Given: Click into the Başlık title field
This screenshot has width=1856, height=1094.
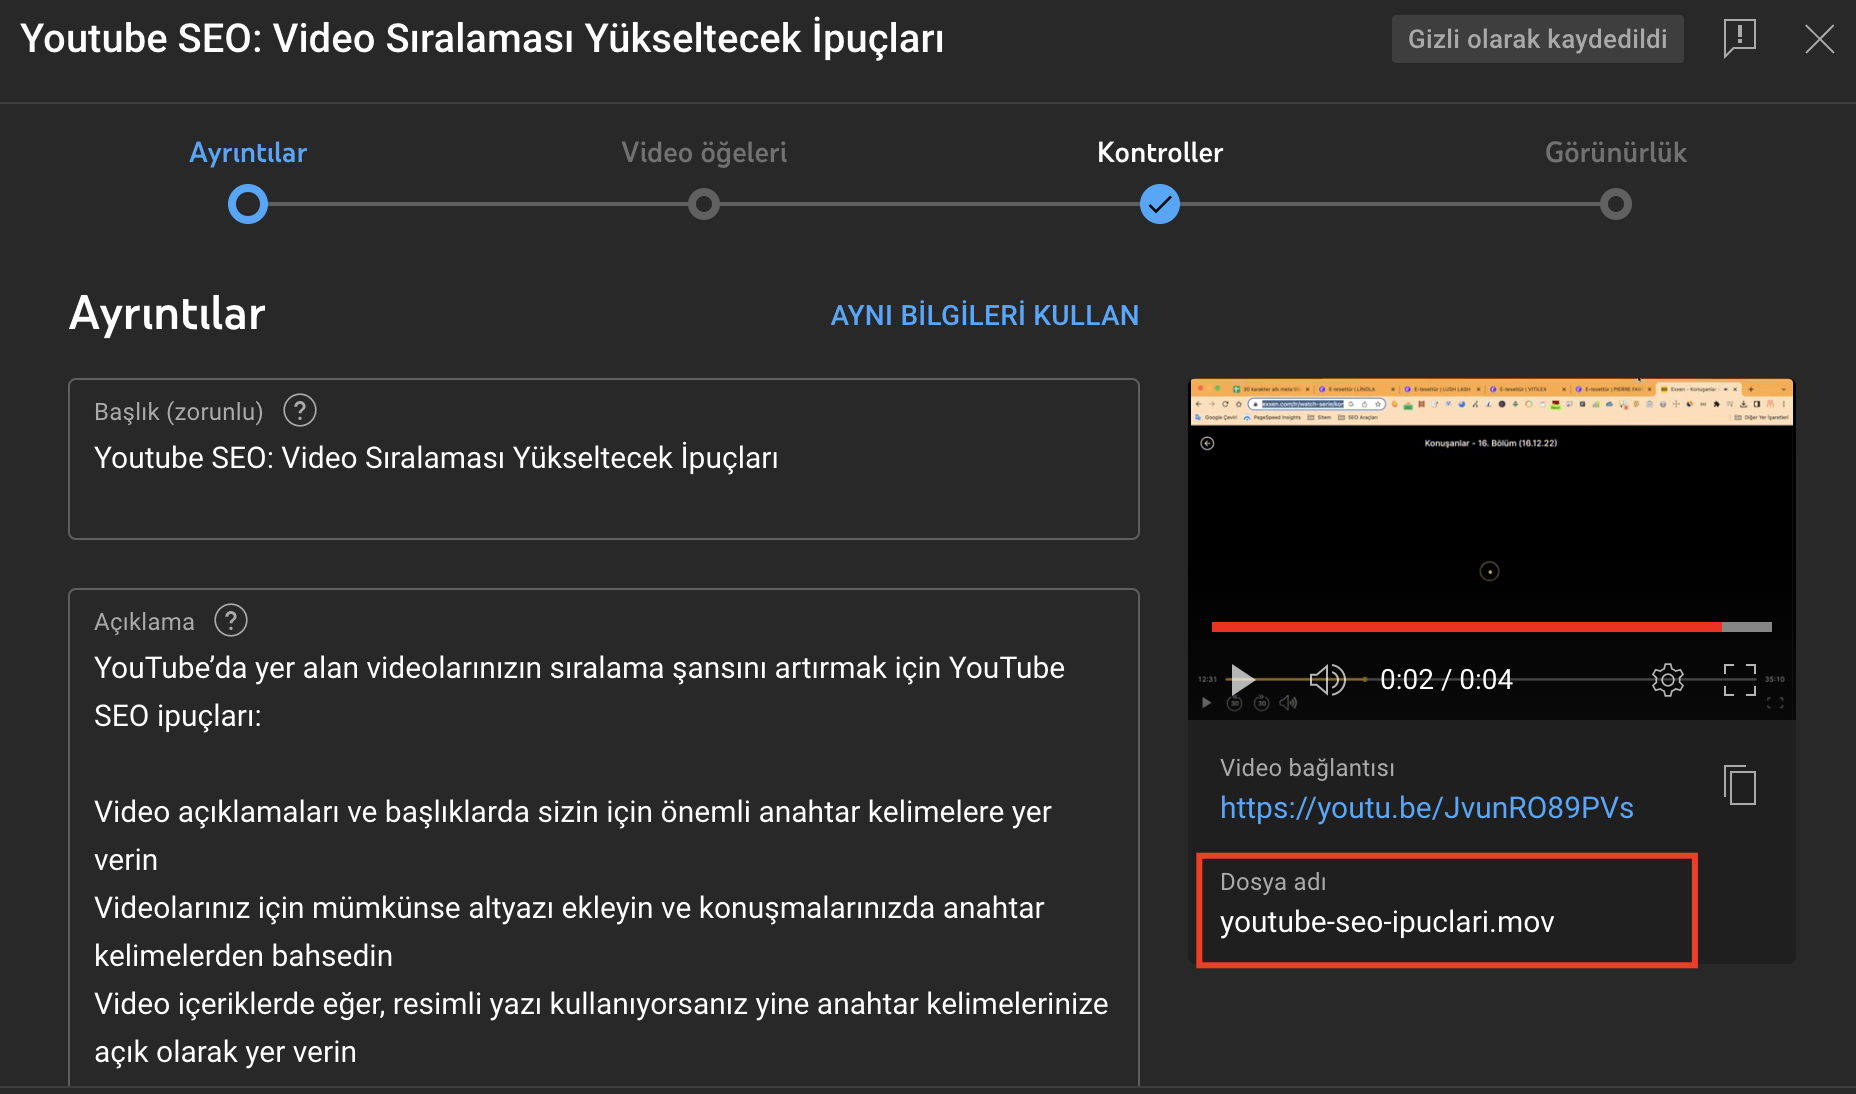Looking at the screenshot, I should pyautogui.click(x=604, y=459).
